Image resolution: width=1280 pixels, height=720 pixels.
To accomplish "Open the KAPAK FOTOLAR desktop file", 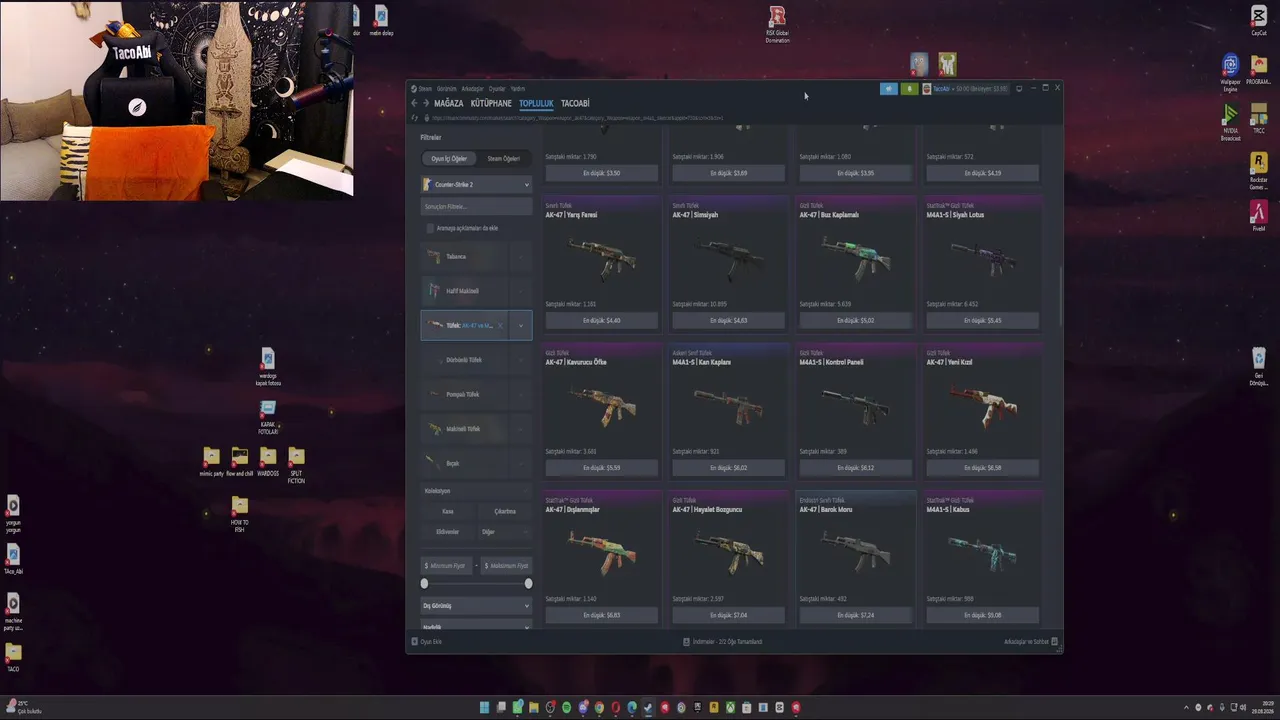I will [x=267, y=417].
